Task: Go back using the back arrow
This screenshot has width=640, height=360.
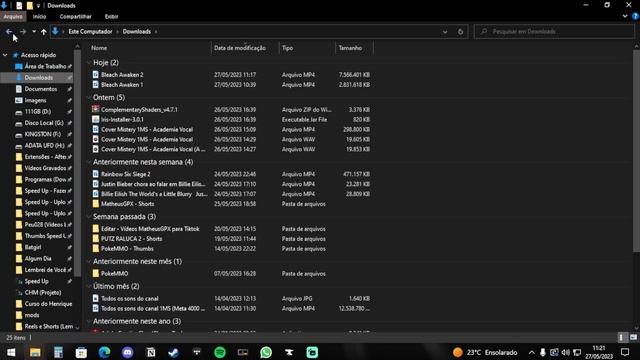Action: tap(9, 31)
